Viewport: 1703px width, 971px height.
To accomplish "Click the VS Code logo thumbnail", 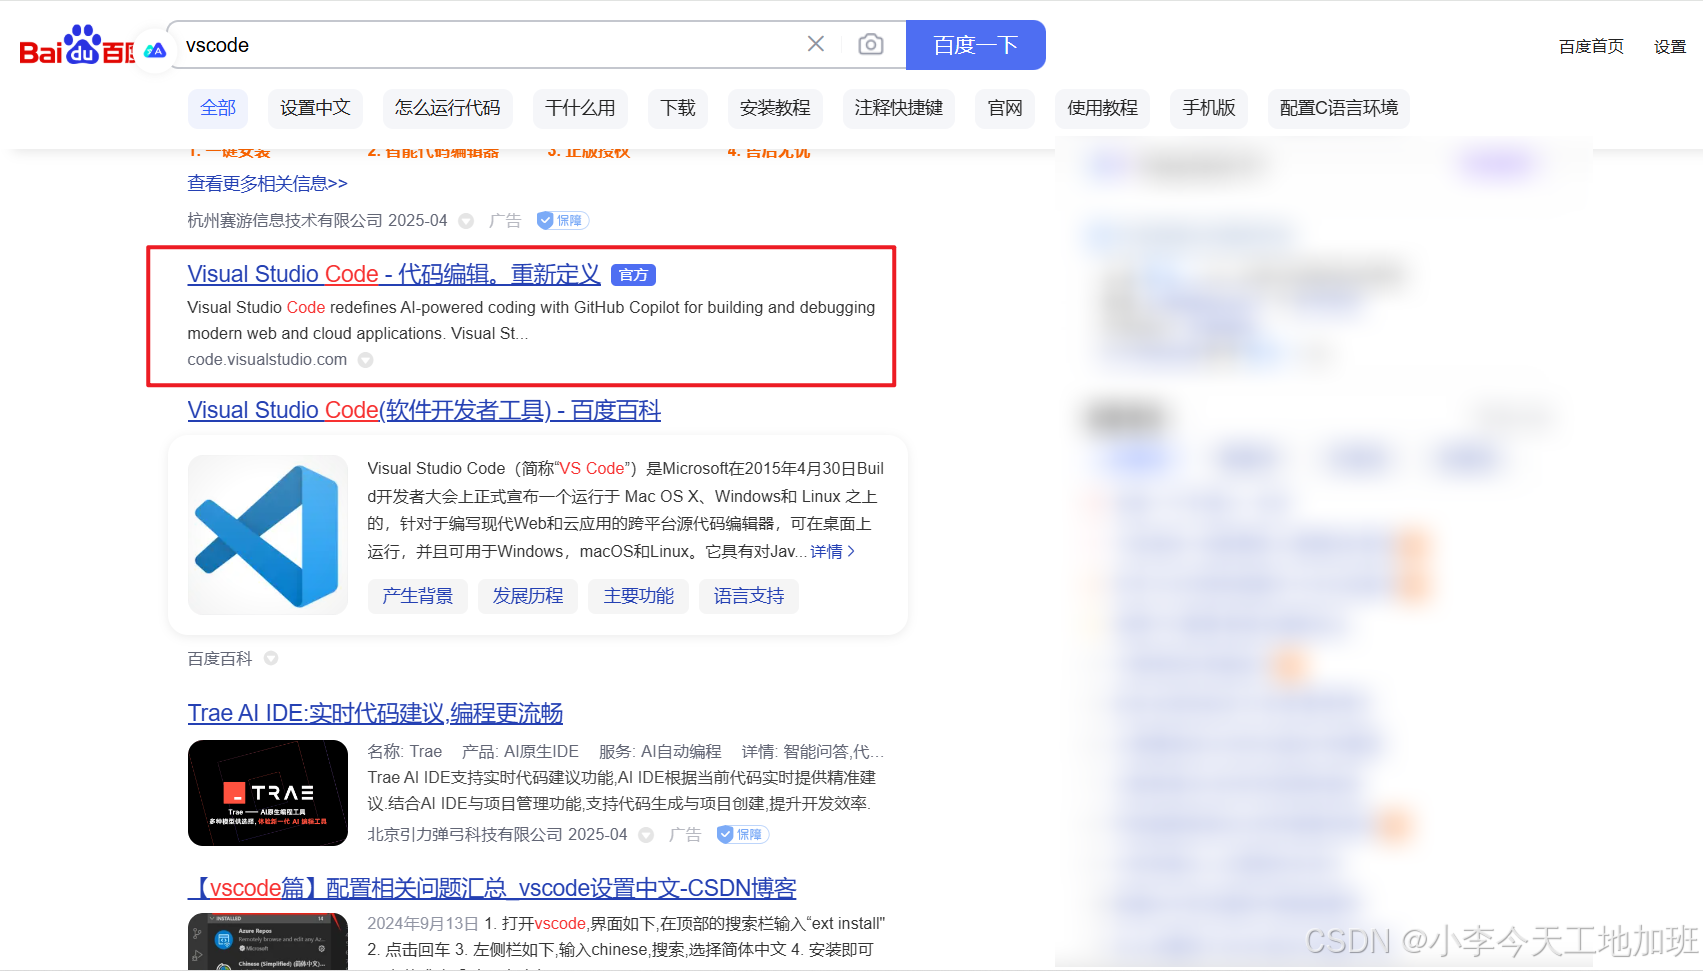I will (x=268, y=535).
